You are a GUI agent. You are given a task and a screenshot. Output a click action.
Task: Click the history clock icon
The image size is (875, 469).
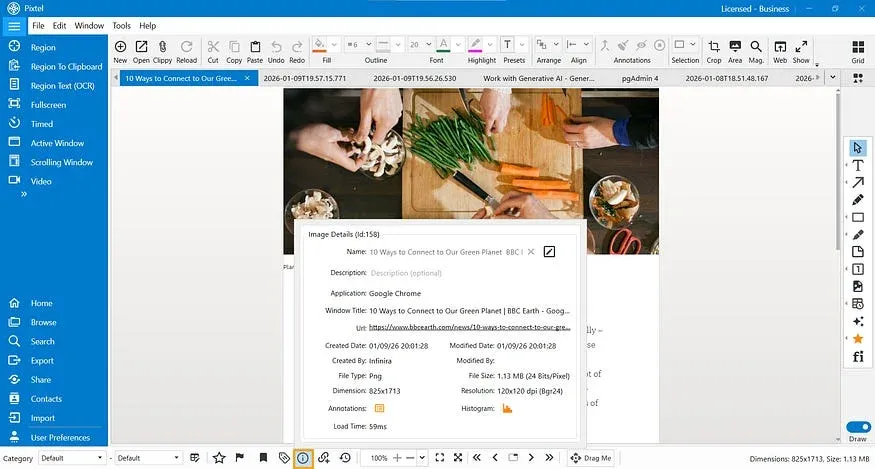(x=345, y=458)
